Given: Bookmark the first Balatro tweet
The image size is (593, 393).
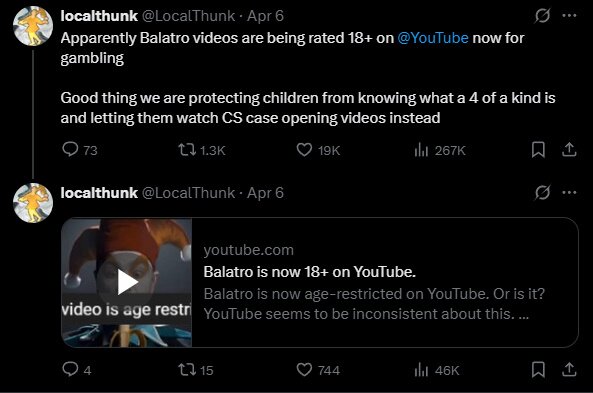Looking at the screenshot, I should point(538,150).
